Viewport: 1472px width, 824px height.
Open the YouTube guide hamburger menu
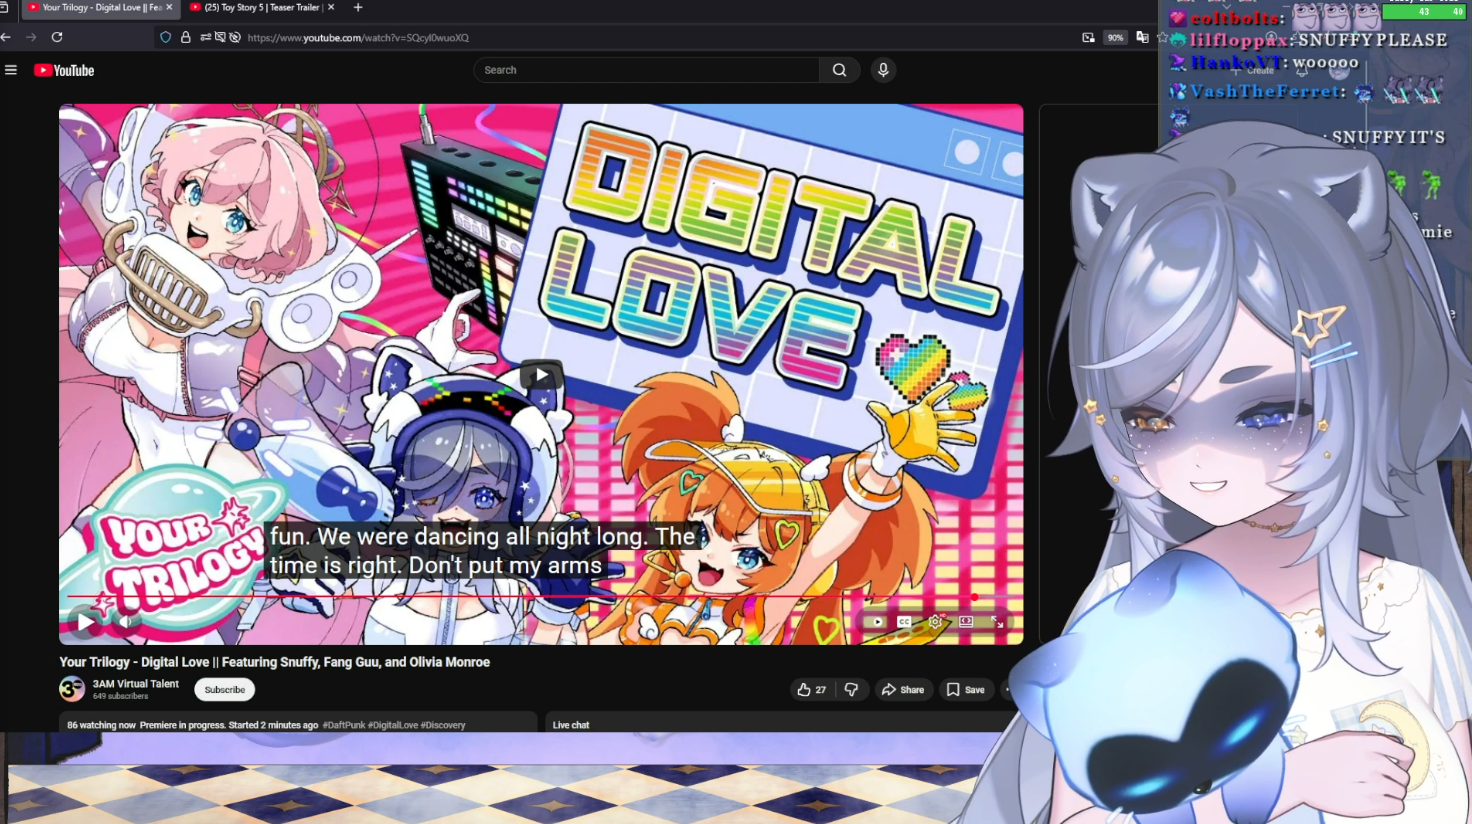coord(11,70)
